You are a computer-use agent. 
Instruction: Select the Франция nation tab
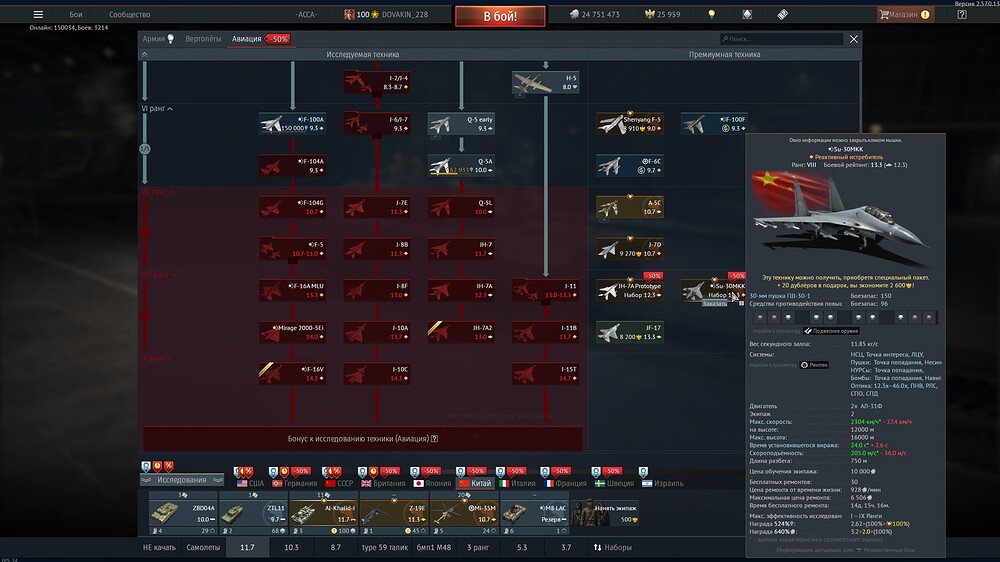click(x=564, y=484)
